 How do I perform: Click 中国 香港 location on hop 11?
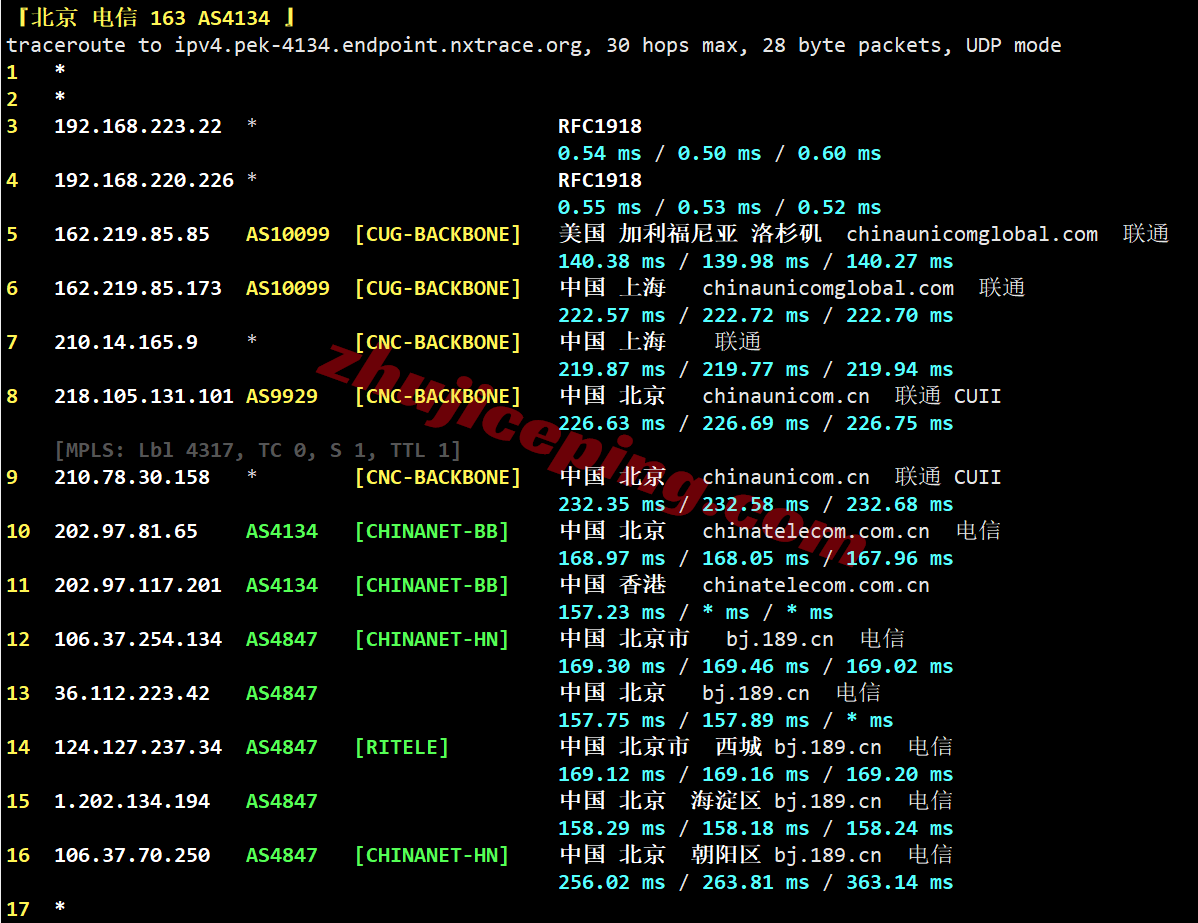(x=613, y=585)
